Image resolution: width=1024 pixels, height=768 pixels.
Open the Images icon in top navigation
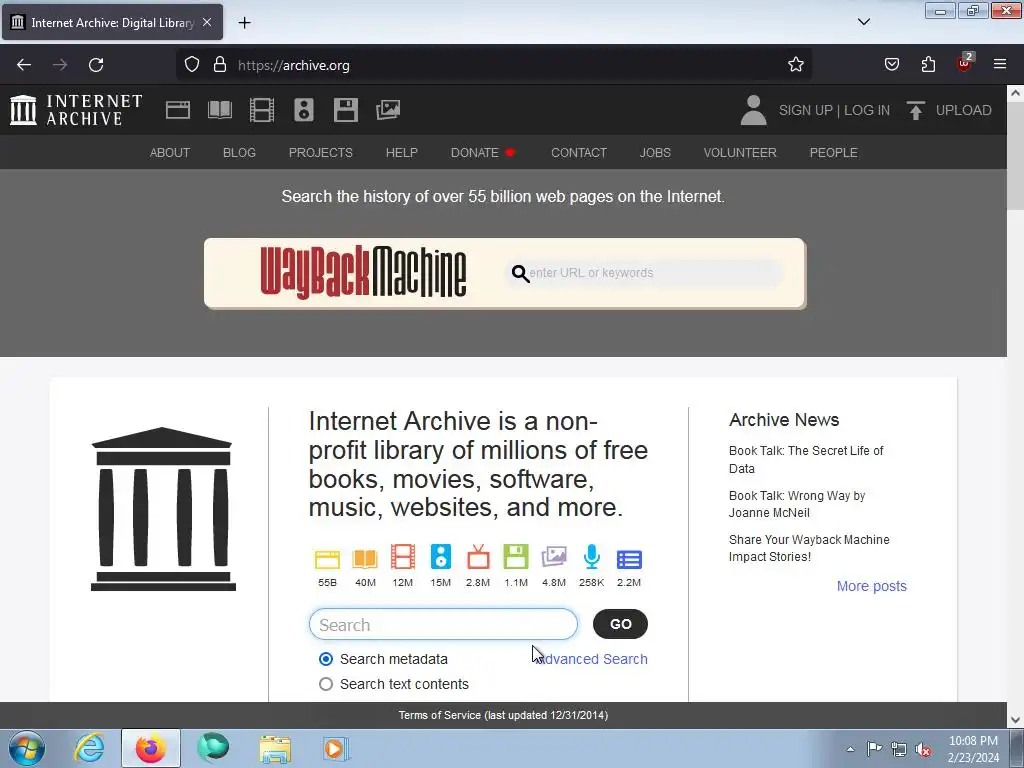pos(388,110)
